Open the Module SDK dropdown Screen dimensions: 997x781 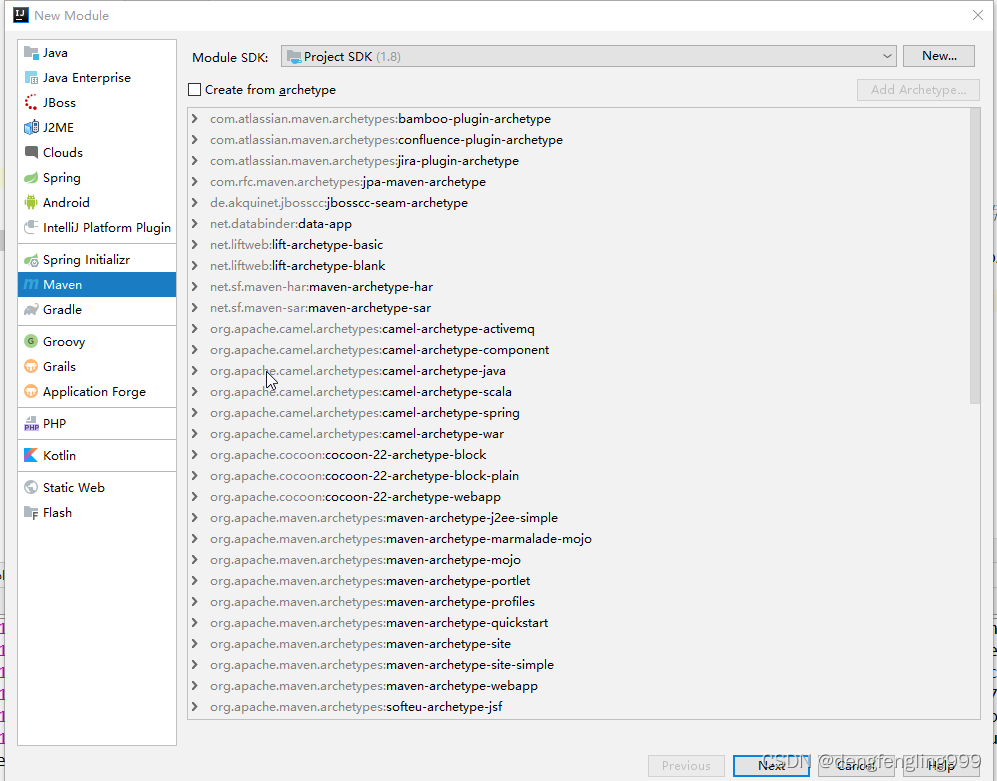[589, 57]
